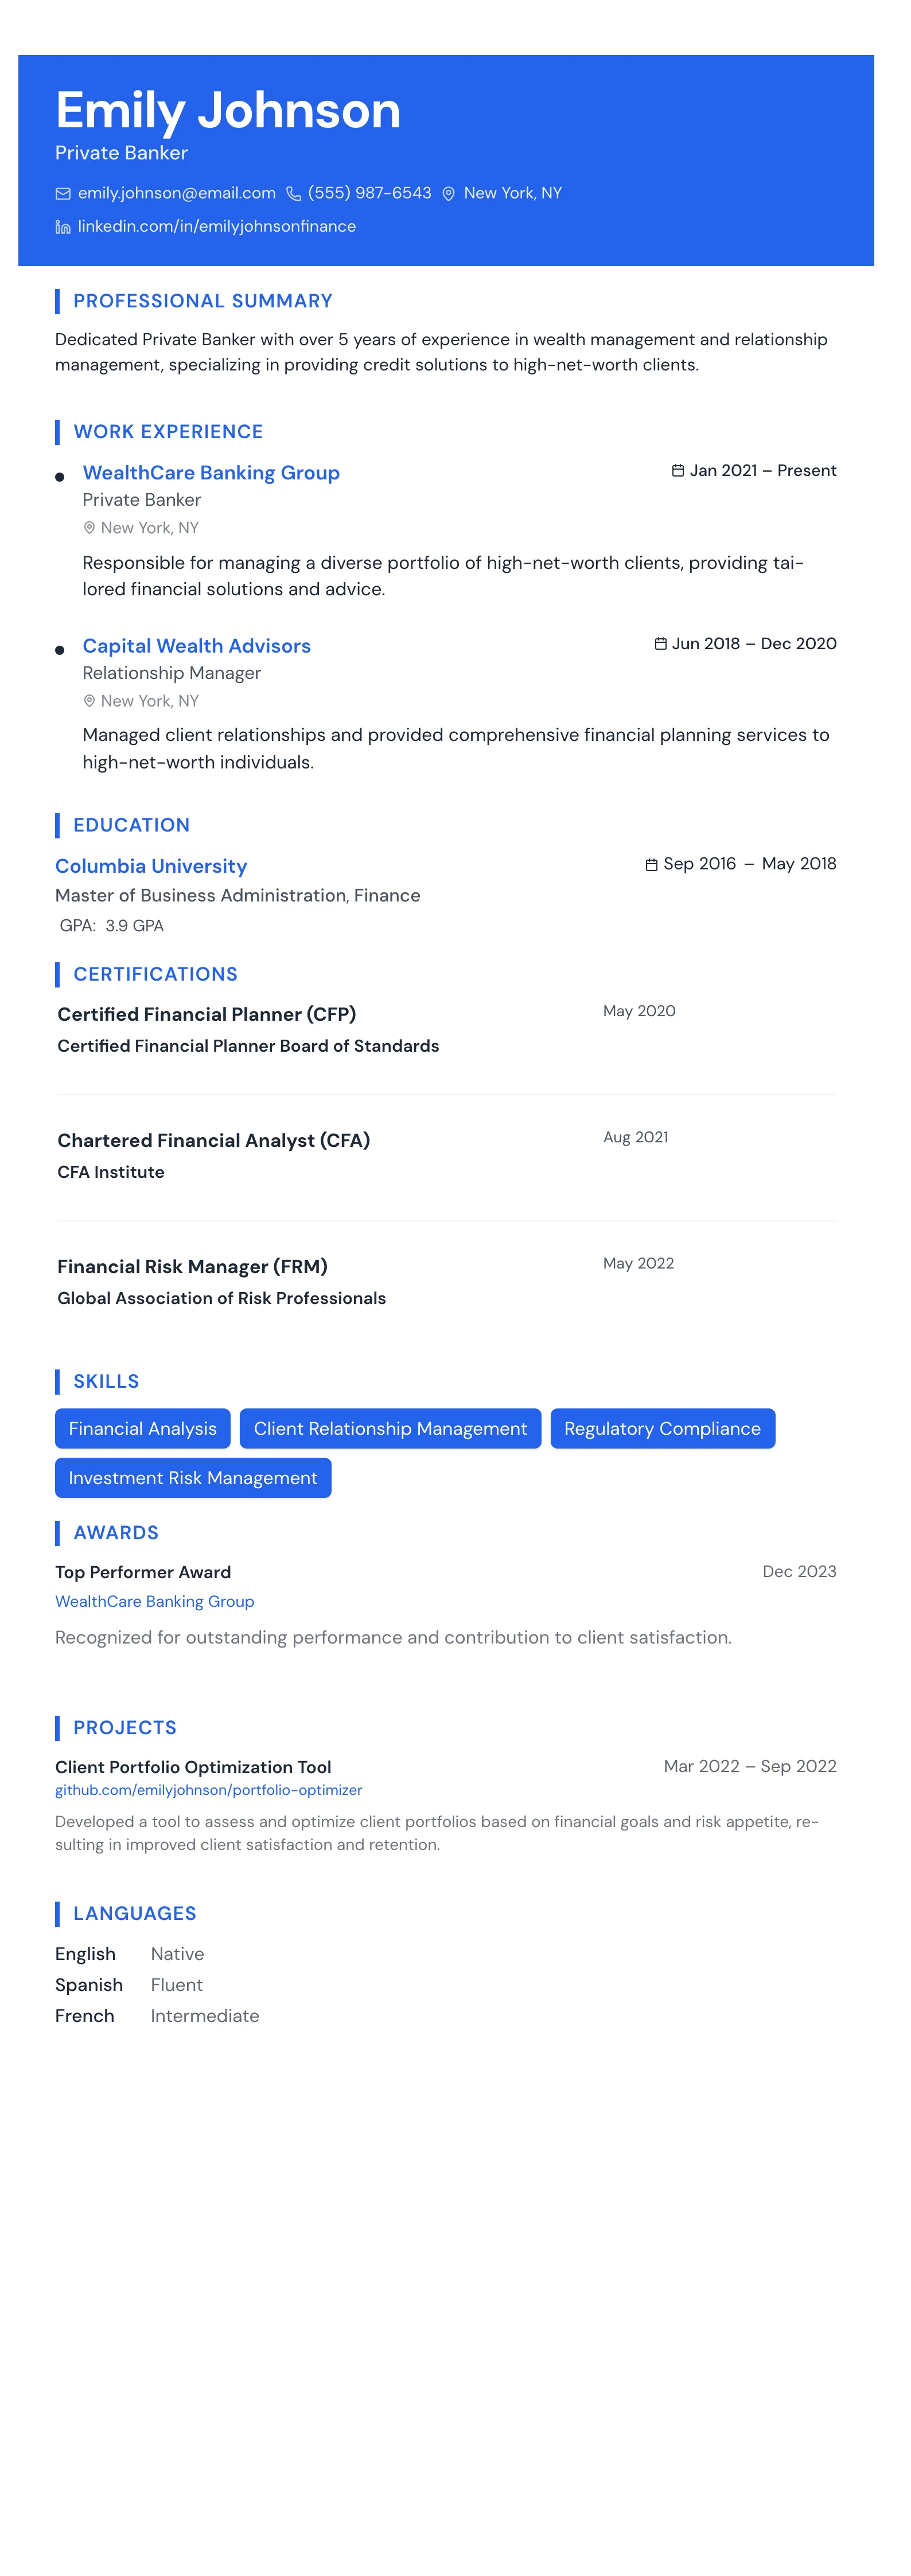Click the Investment Risk Management skill tag

point(193,1478)
